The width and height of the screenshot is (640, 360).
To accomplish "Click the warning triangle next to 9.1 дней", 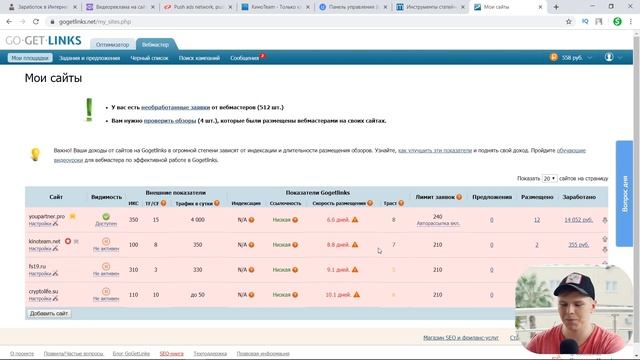I will click(x=355, y=269).
